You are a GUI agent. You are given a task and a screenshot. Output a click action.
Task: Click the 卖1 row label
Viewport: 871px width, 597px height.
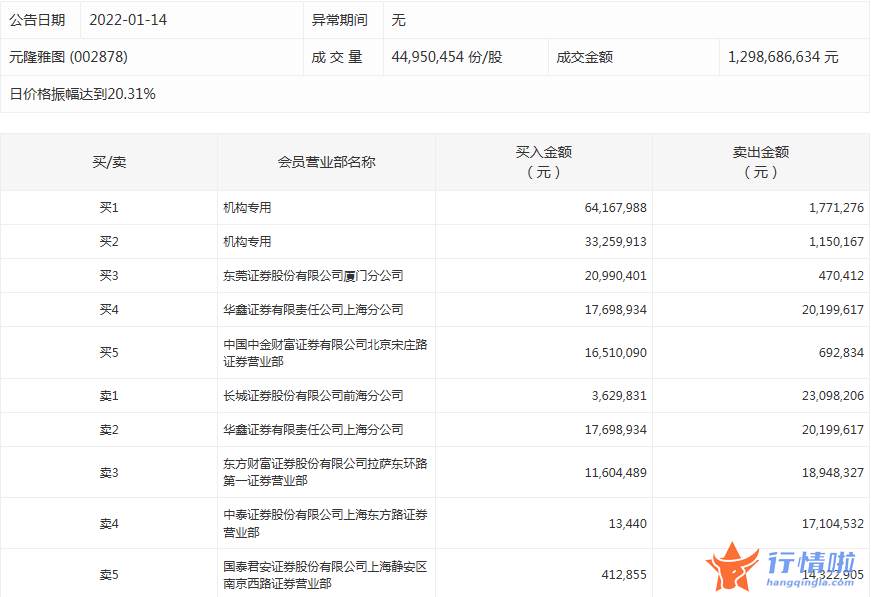click(109, 395)
